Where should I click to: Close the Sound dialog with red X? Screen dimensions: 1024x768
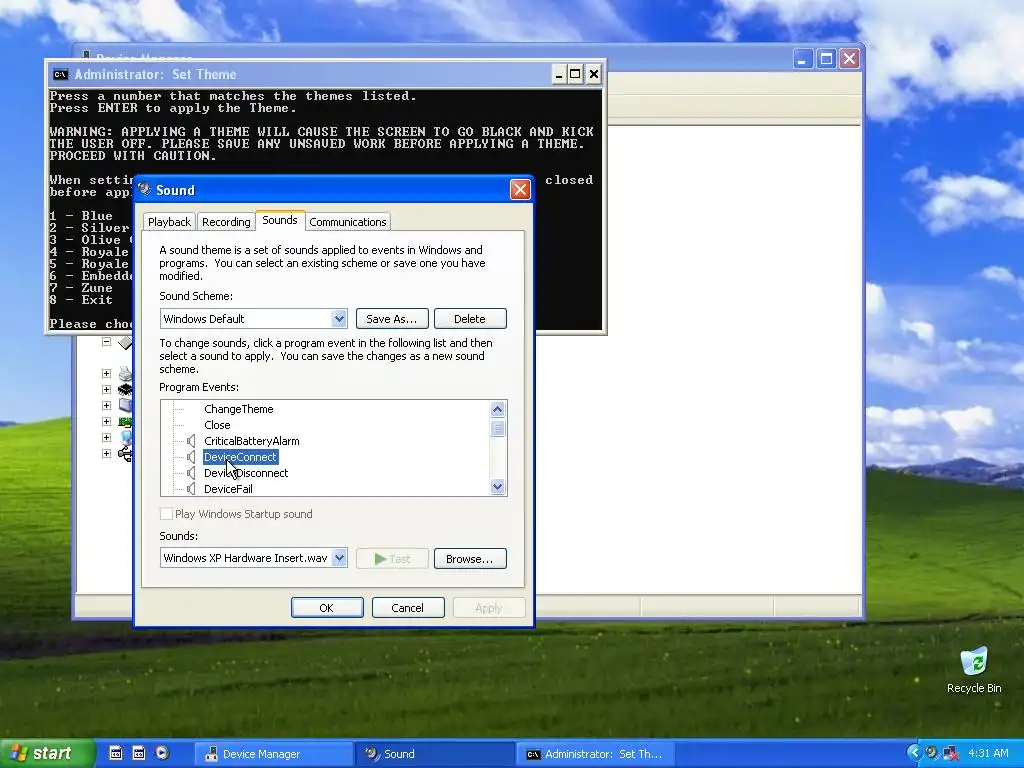coord(520,189)
